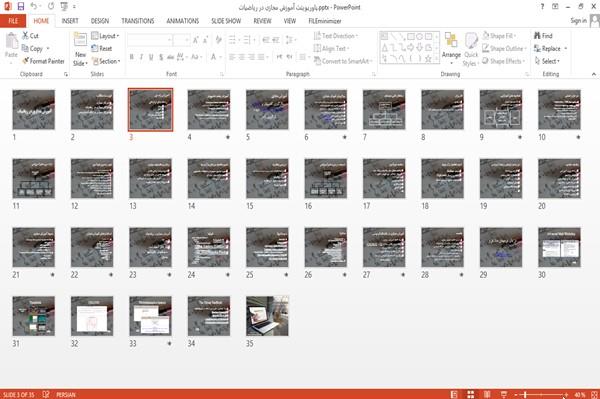Select slide 30 thumbnail
Image resolution: width=600 pixels, height=399 pixels.
559,247
